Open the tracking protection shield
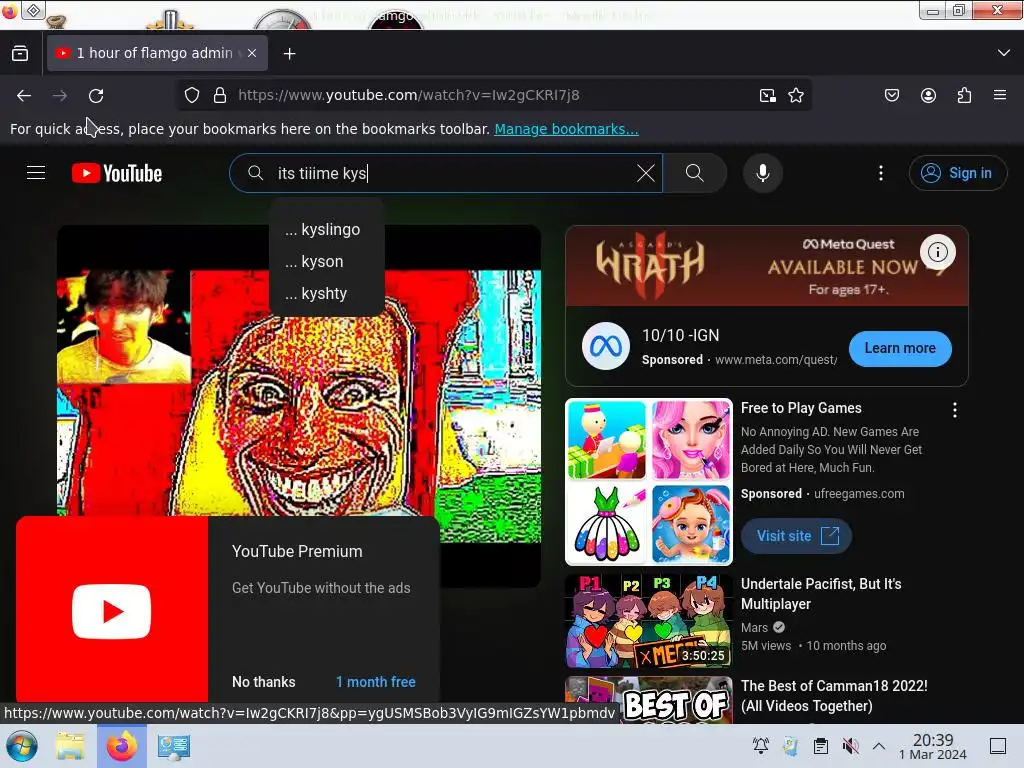The height and width of the screenshot is (768, 1024). 191,95
